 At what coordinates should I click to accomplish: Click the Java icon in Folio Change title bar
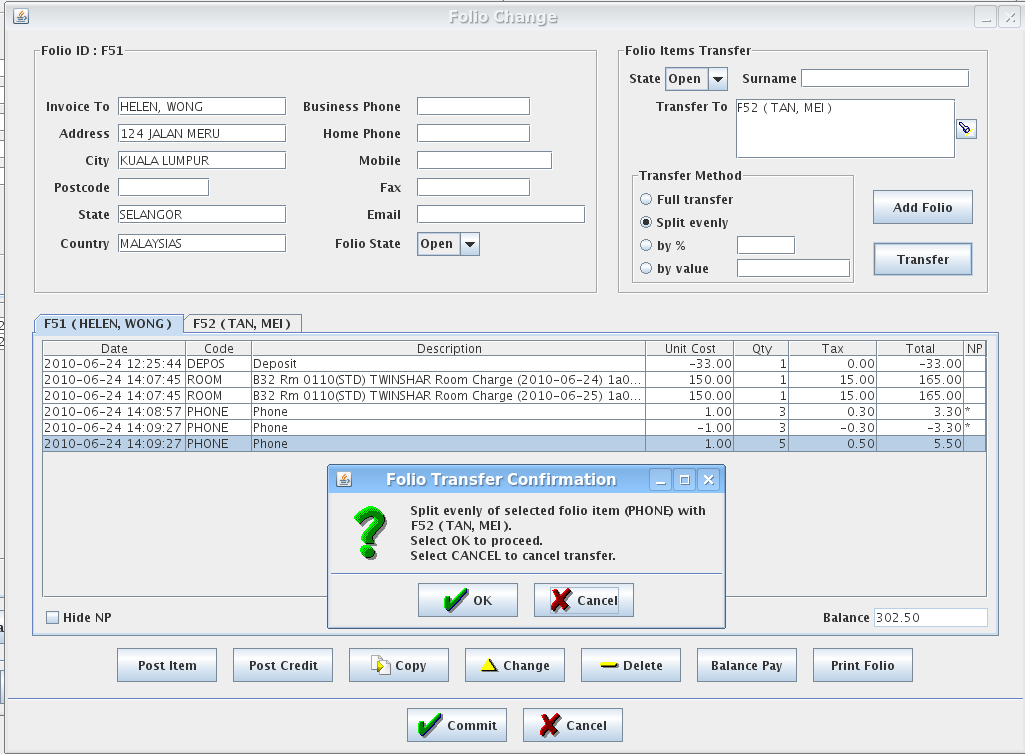tap(21, 16)
